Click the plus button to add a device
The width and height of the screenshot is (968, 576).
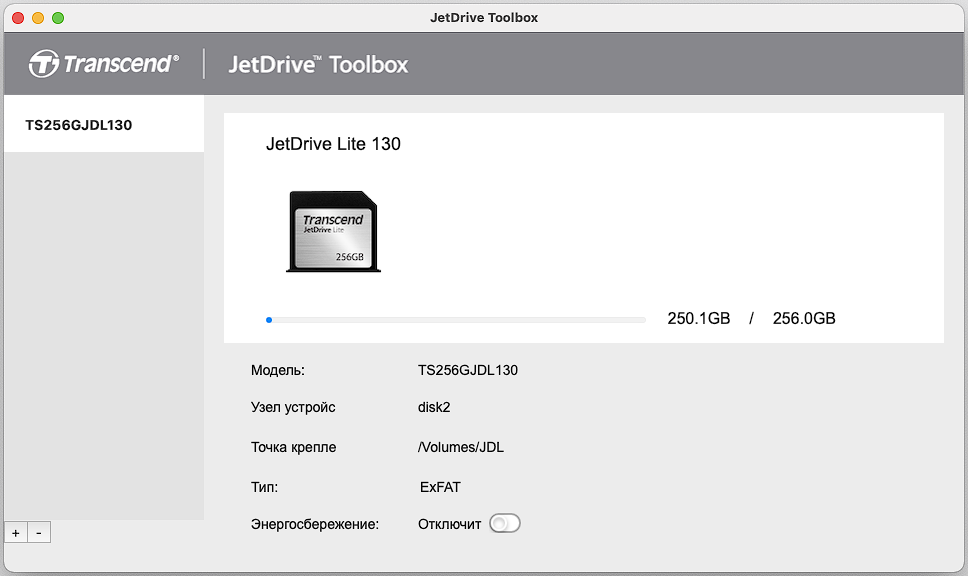[x=16, y=533]
